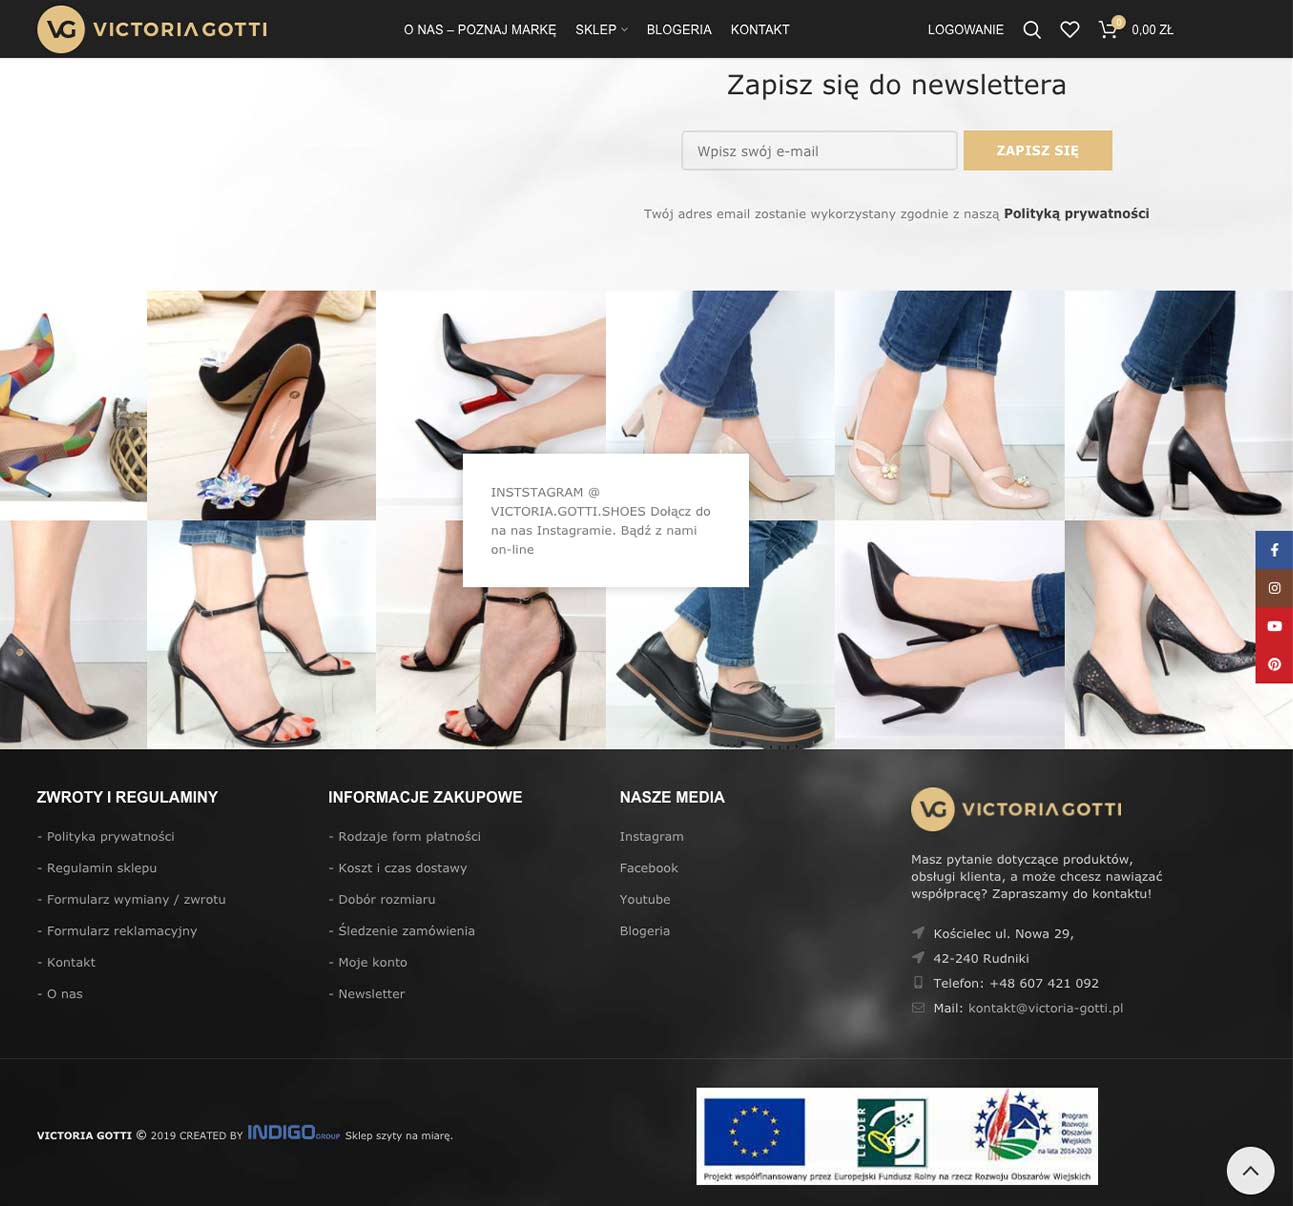1293x1206 pixels.
Task: Open the colorful patterned heels photo
Action: [x=73, y=405]
